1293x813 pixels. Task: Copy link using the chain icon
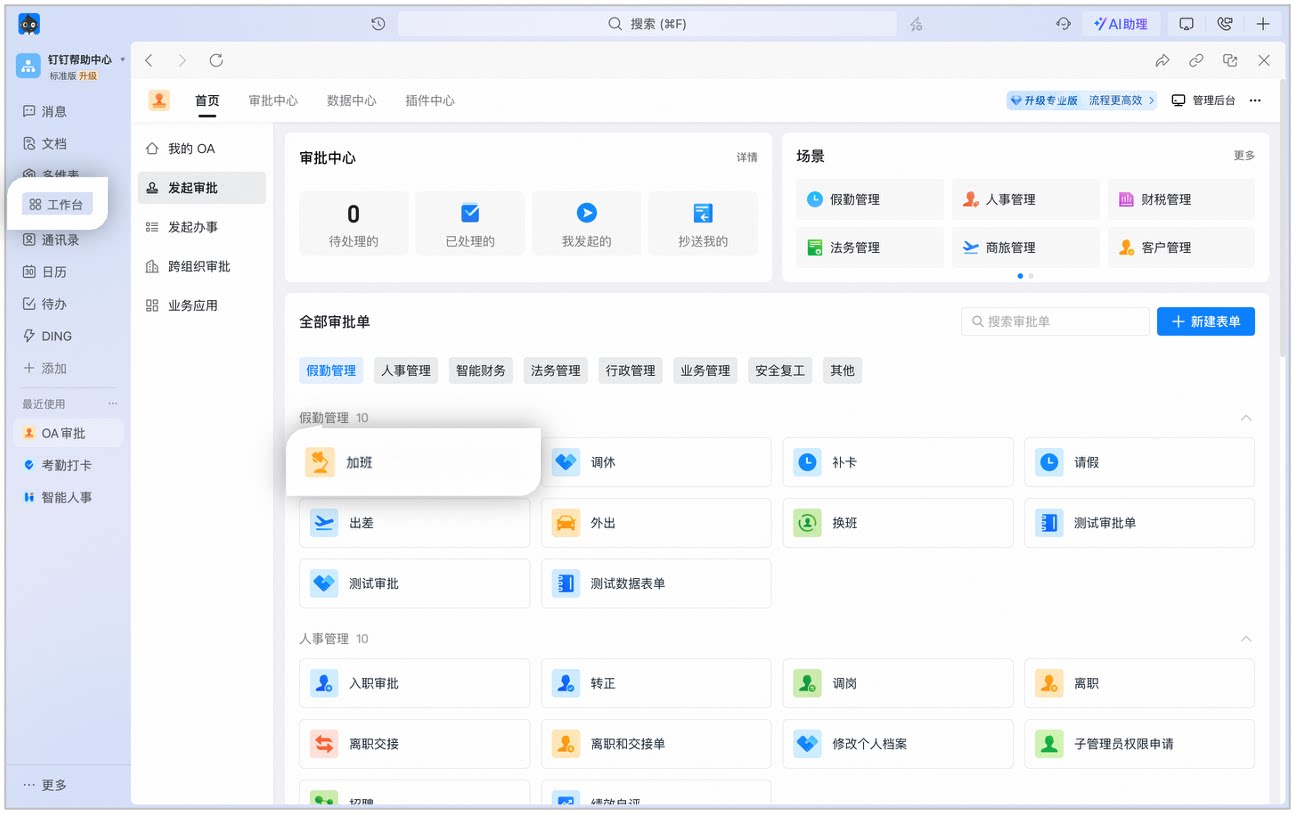point(1196,61)
